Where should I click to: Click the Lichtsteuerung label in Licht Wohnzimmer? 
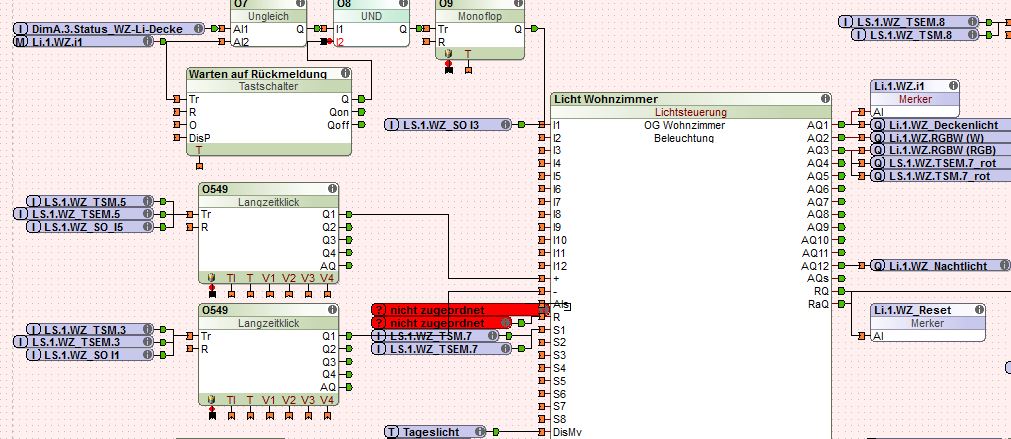tap(690, 112)
